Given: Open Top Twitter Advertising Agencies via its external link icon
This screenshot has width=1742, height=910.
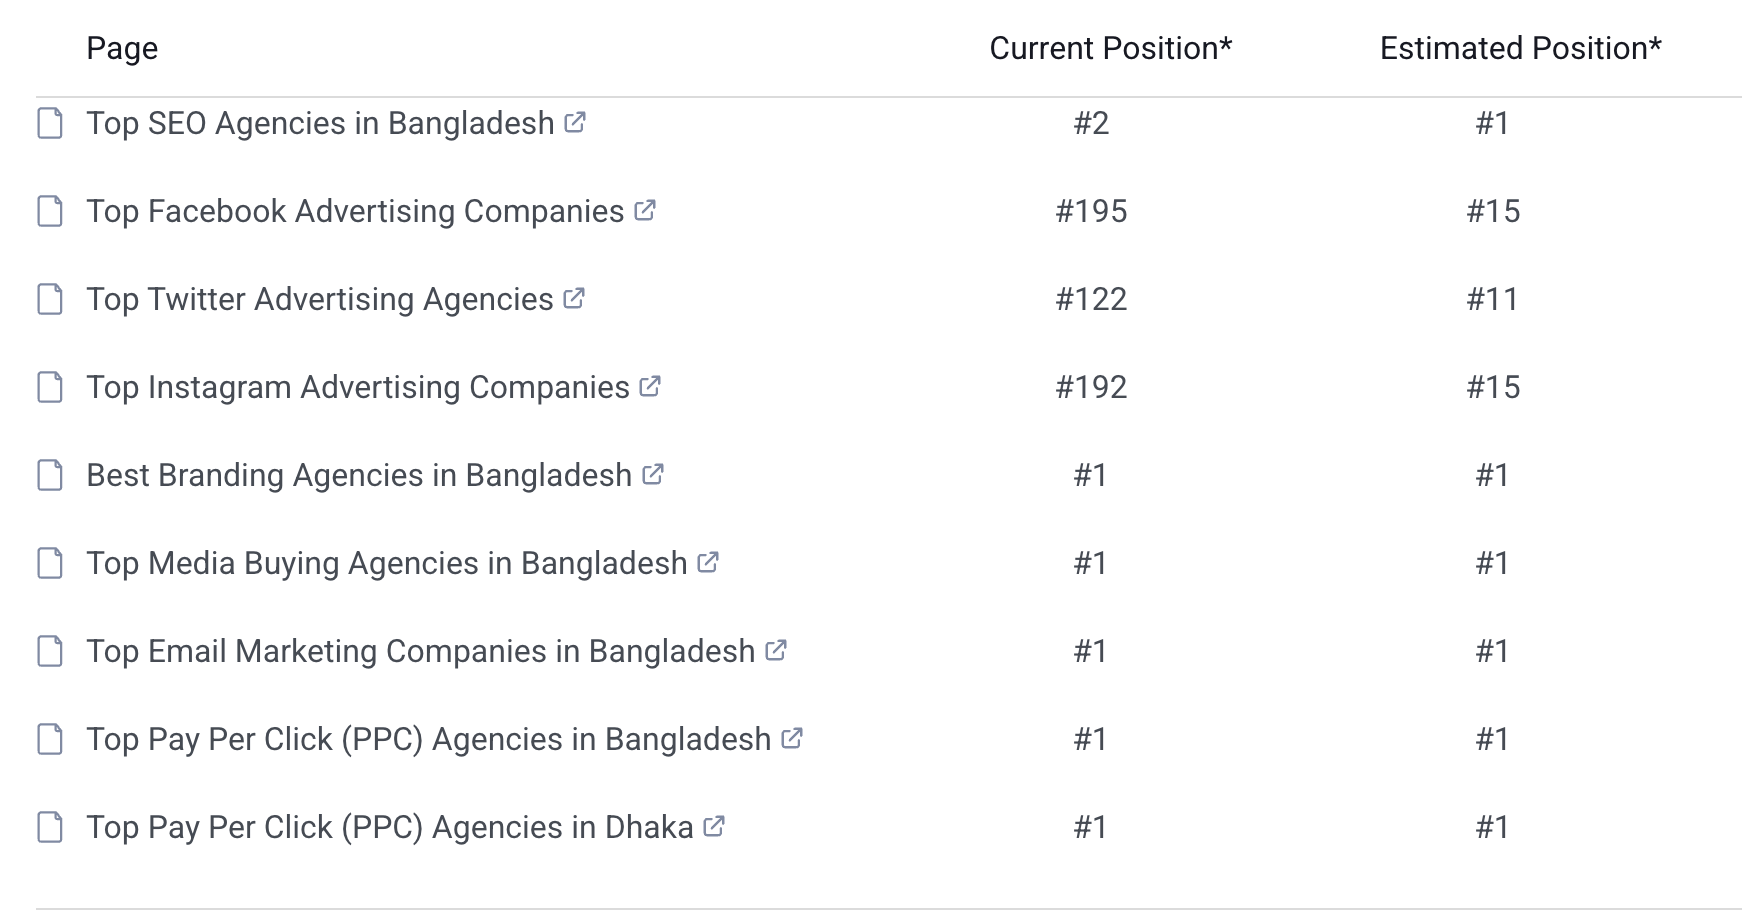Looking at the screenshot, I should click(573, 299).
